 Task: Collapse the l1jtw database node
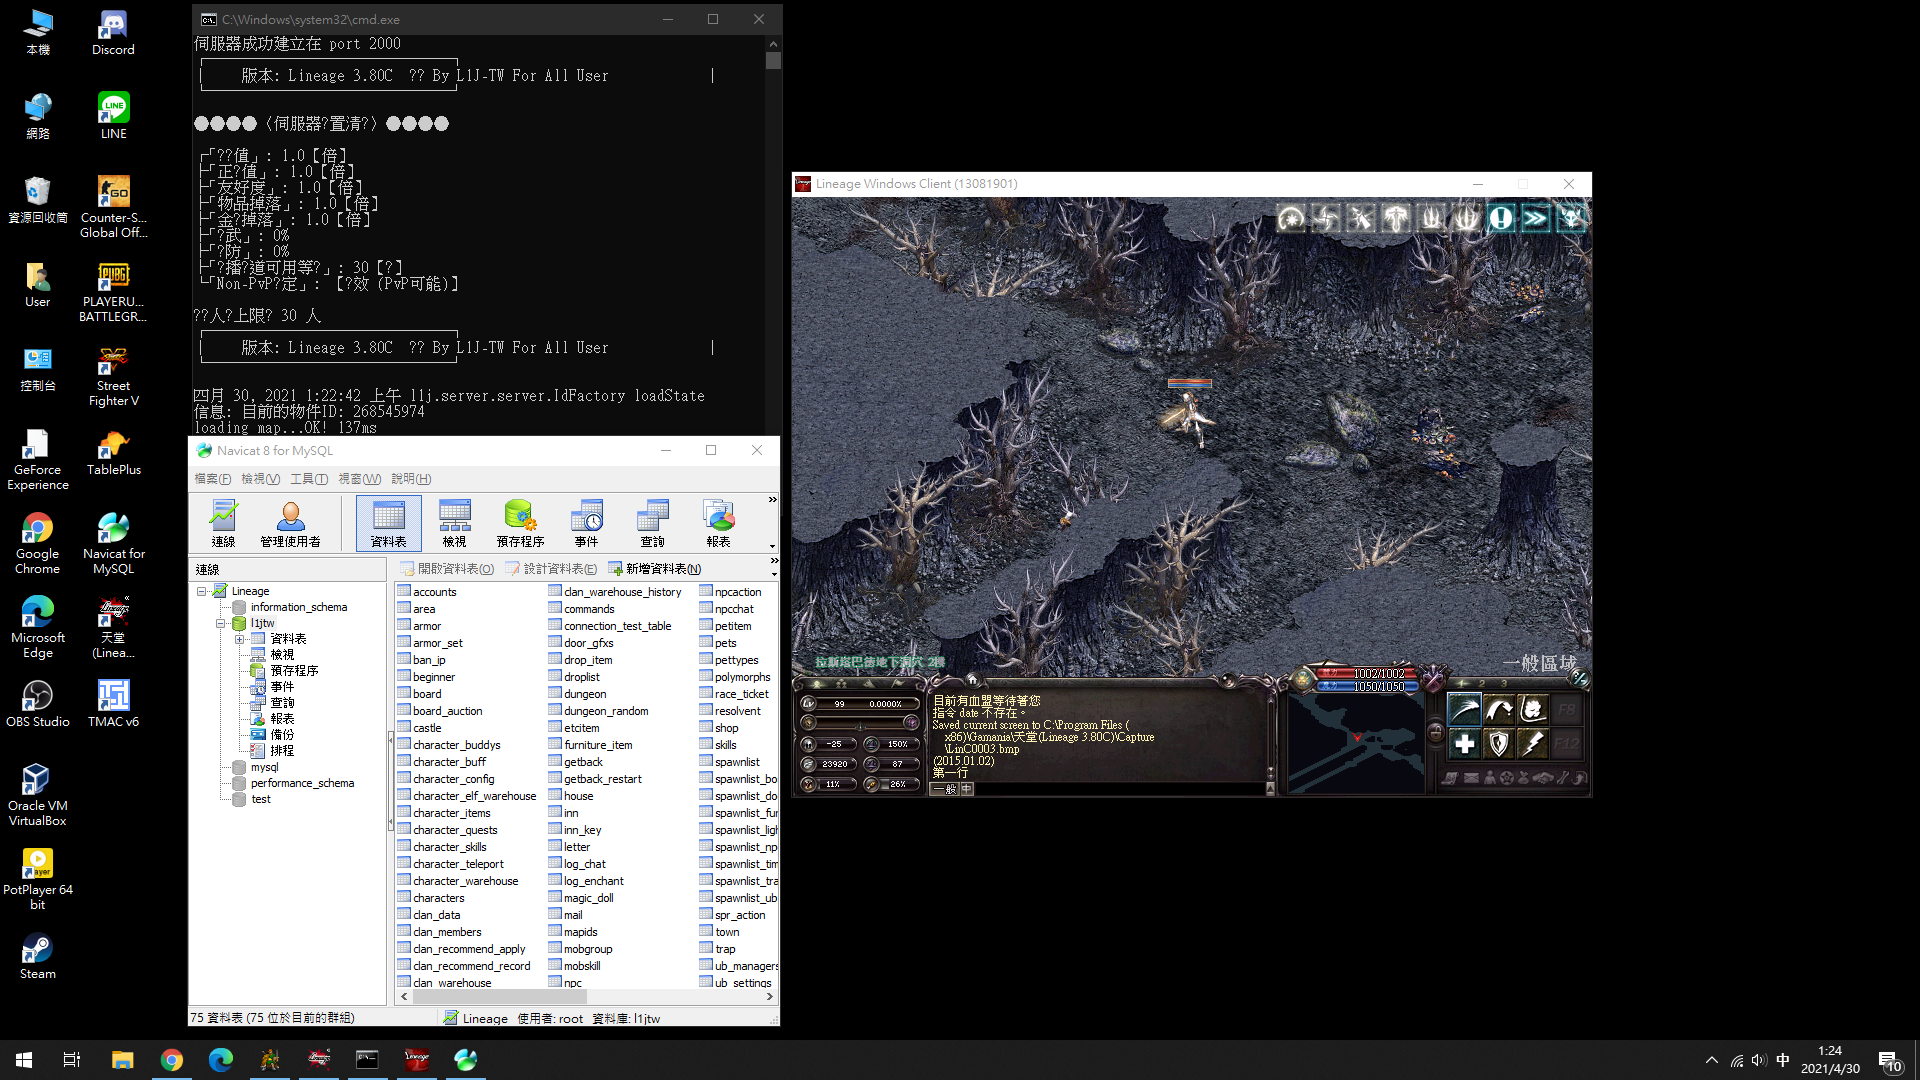coord(221,623)
